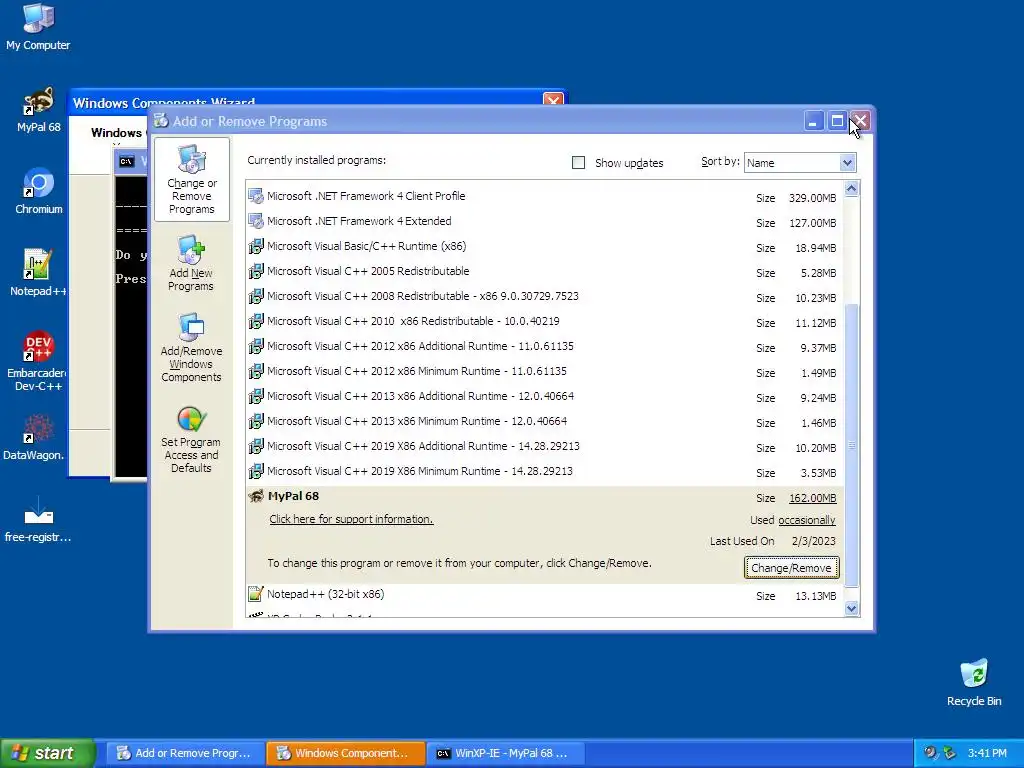Close the Windows Components Wizard window
This screenshot has height=768, width=1024.
tap(553, 101)
